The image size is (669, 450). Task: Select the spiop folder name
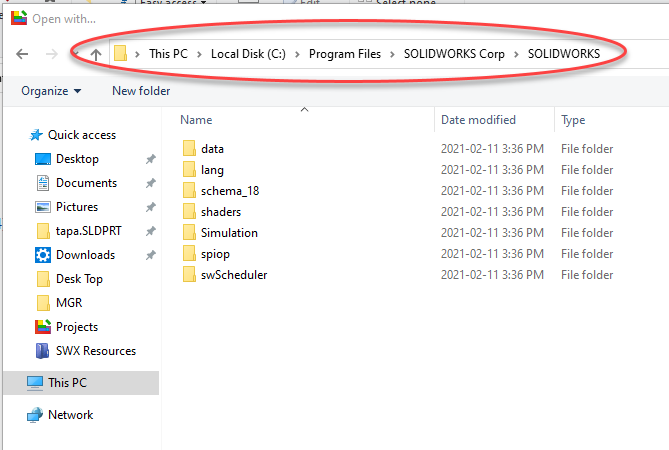(x=215, y=254)
